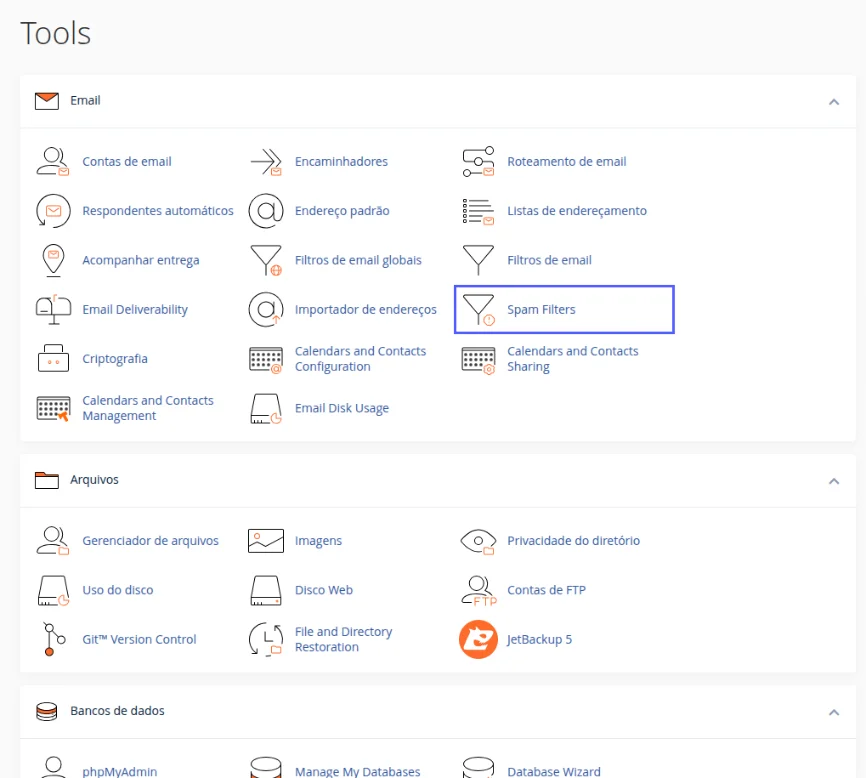This screenshot has height=778, width=866.
Task: Click the Filtros de email funnel icon
Action: [478, 260]
